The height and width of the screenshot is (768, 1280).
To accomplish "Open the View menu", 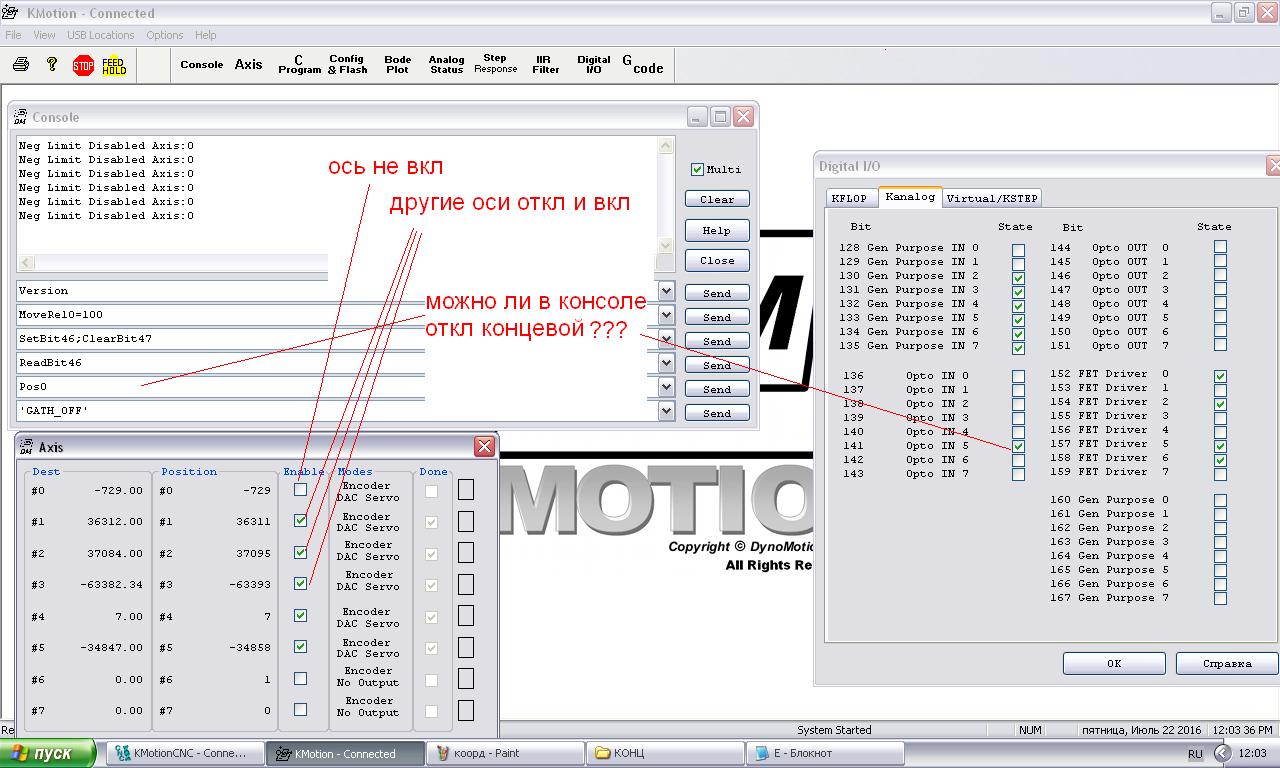I will click(x=44, y=35).
